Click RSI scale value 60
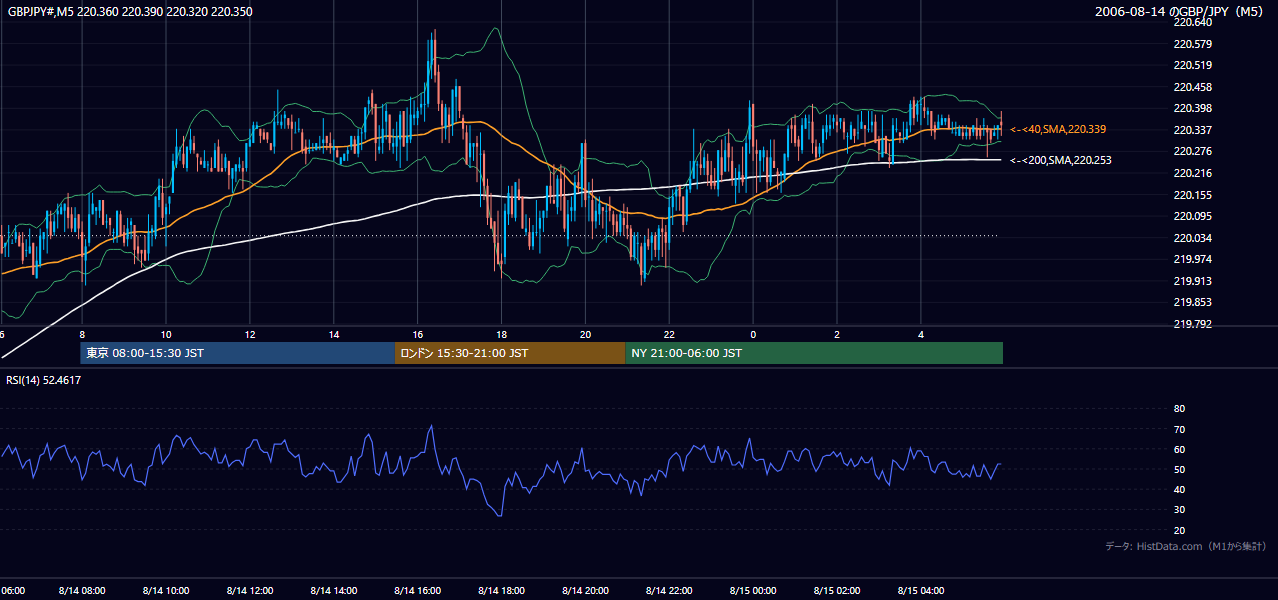Image resolution: width=1278 pixels, height=600 pixels. (x=1179, y=449)
